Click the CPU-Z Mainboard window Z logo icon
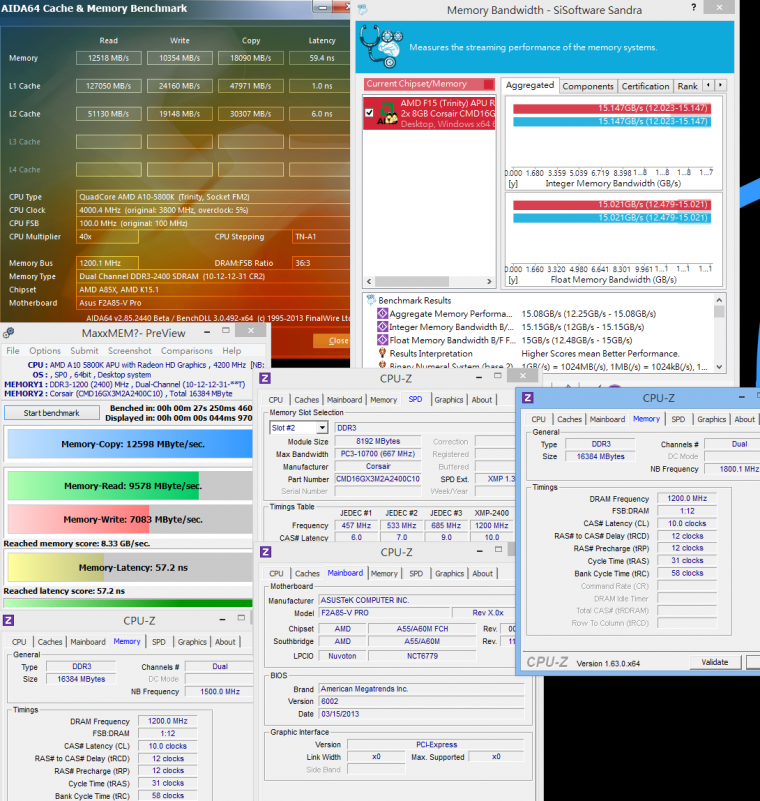Screen dimensions: 760x801 point(266,552)
